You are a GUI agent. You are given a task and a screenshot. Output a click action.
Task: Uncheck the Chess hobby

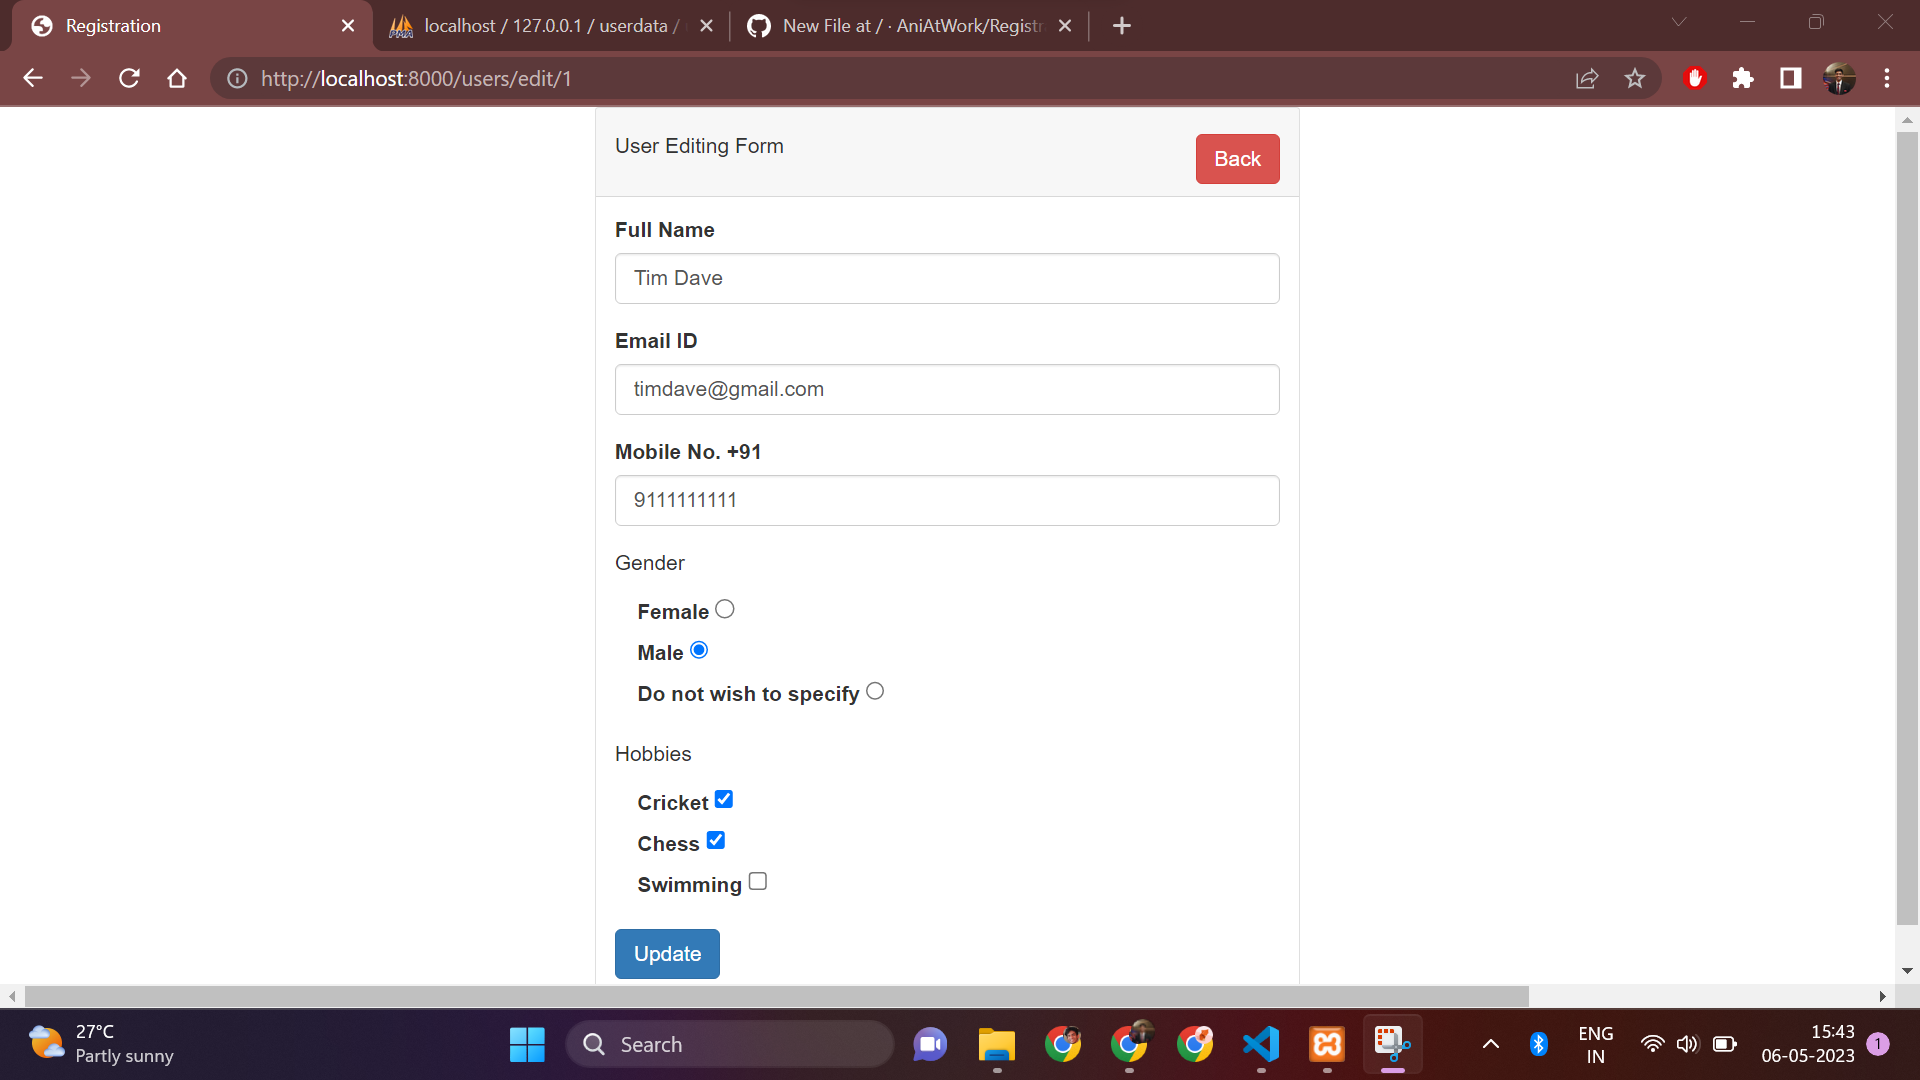(716, 840)
